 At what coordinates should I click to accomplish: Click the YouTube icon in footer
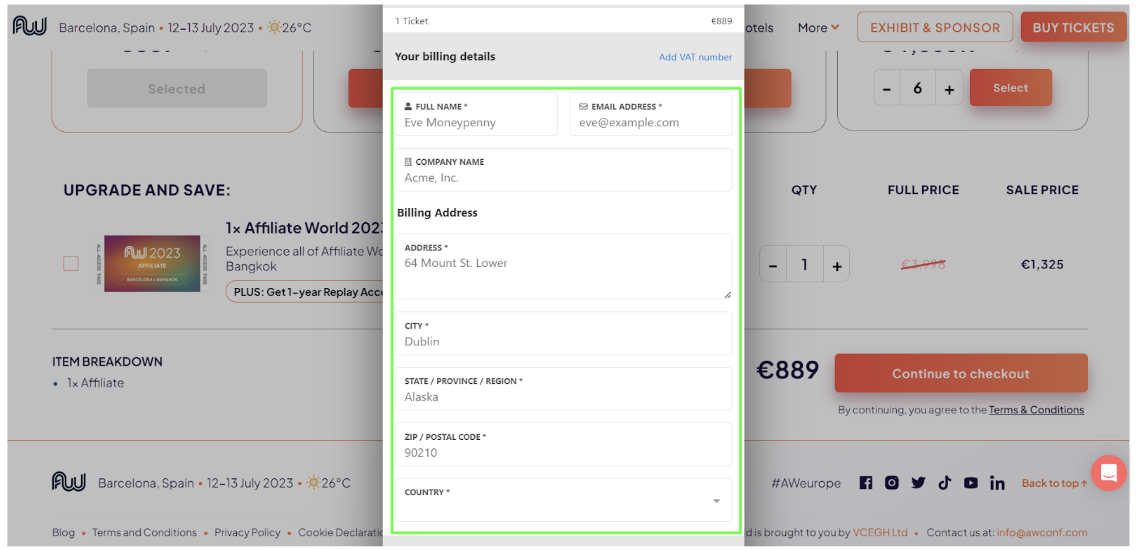click(x=970, y=483)
